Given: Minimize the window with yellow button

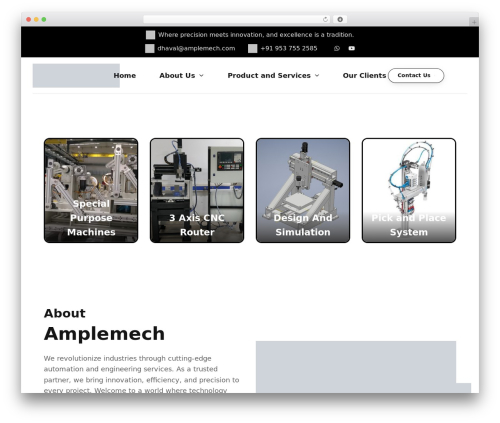Looking at the screenshot, I should tap(36, 19).
